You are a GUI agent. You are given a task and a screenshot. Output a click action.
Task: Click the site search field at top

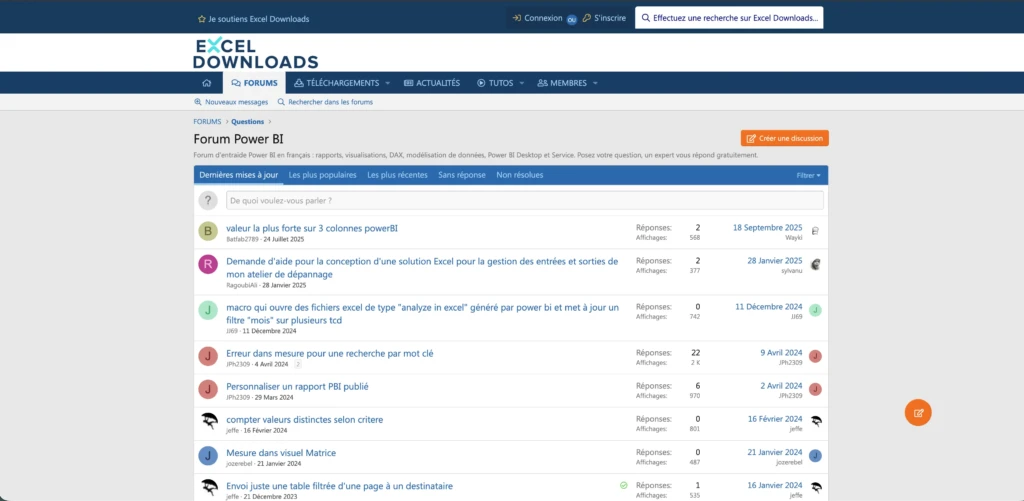(729, 18)
